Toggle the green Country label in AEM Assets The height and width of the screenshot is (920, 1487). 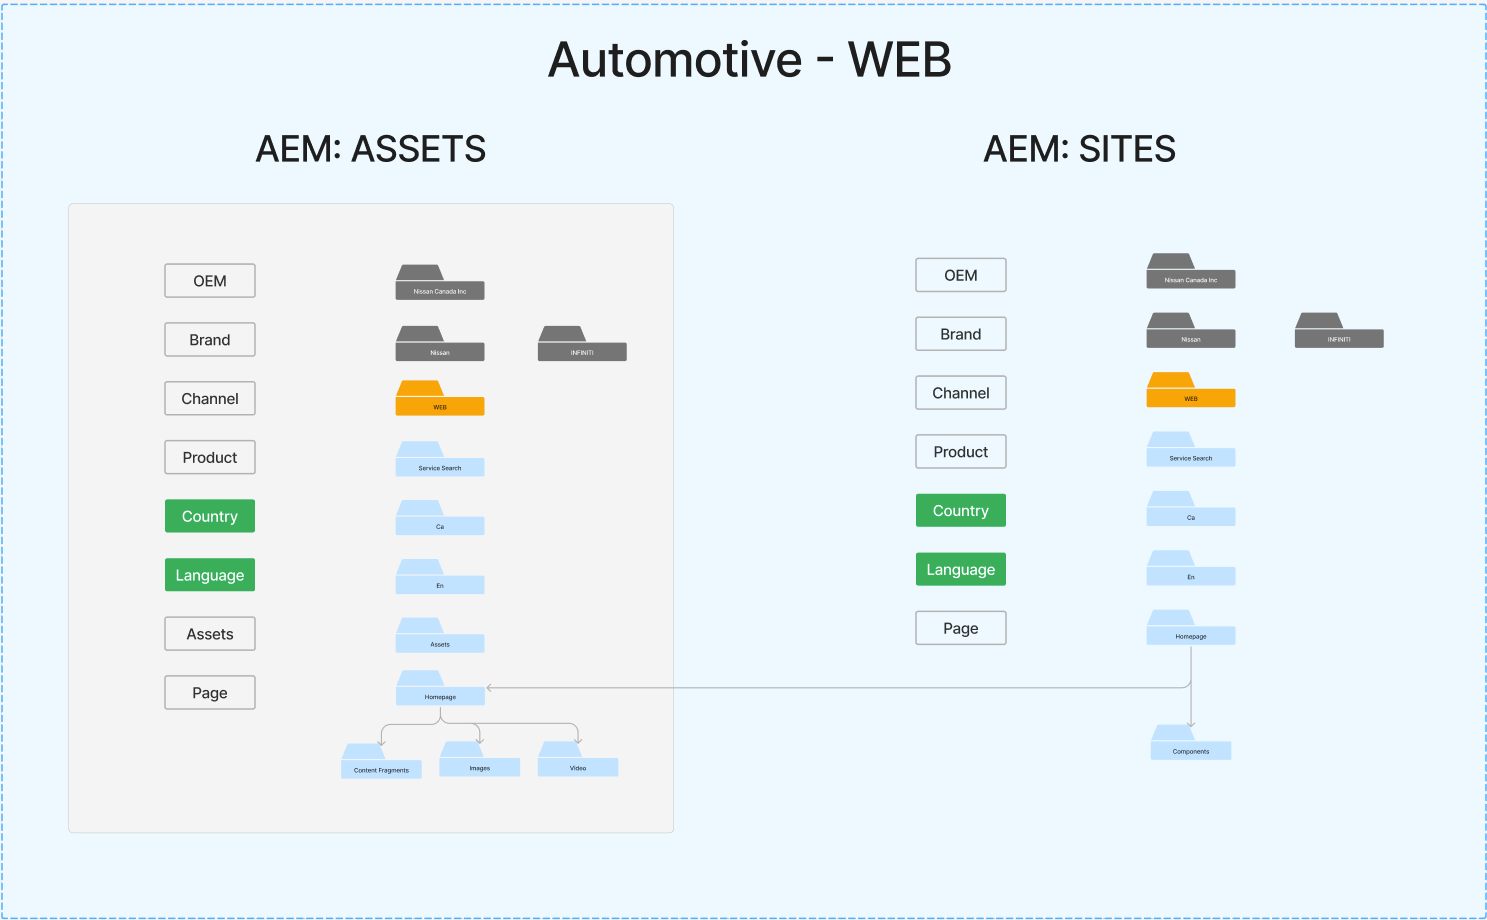(x=209, y=516)
